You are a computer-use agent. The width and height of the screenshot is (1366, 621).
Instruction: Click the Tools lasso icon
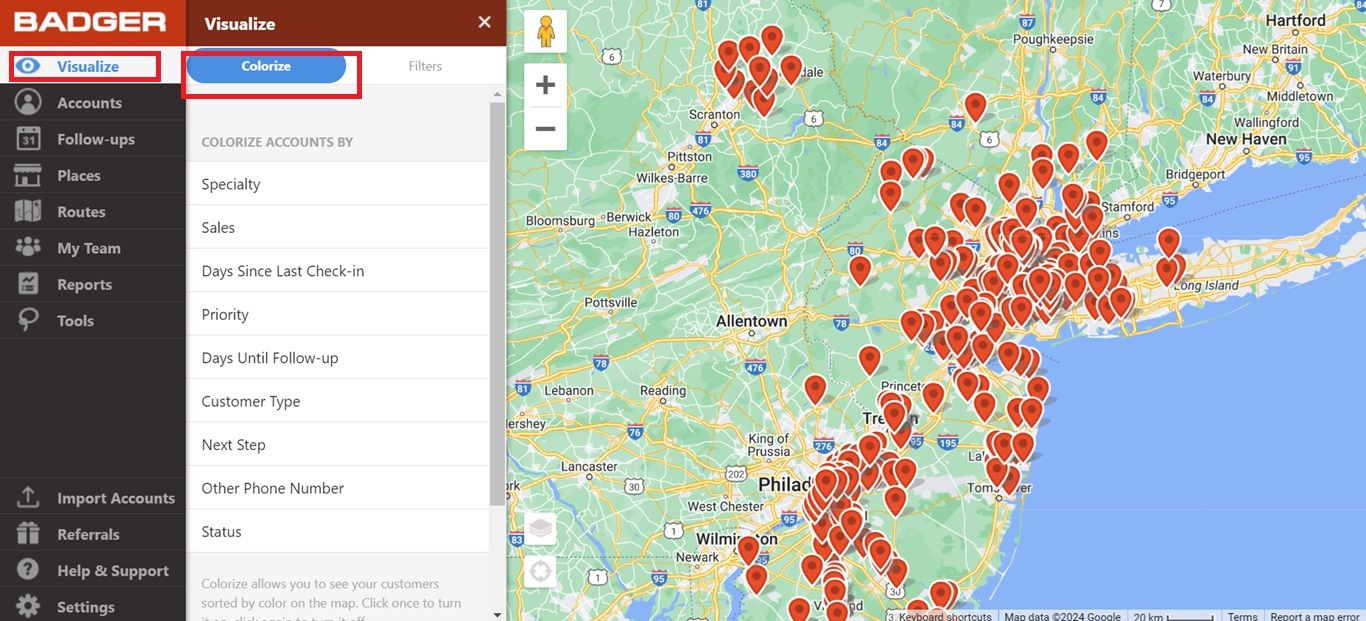(x=28, y=320)
